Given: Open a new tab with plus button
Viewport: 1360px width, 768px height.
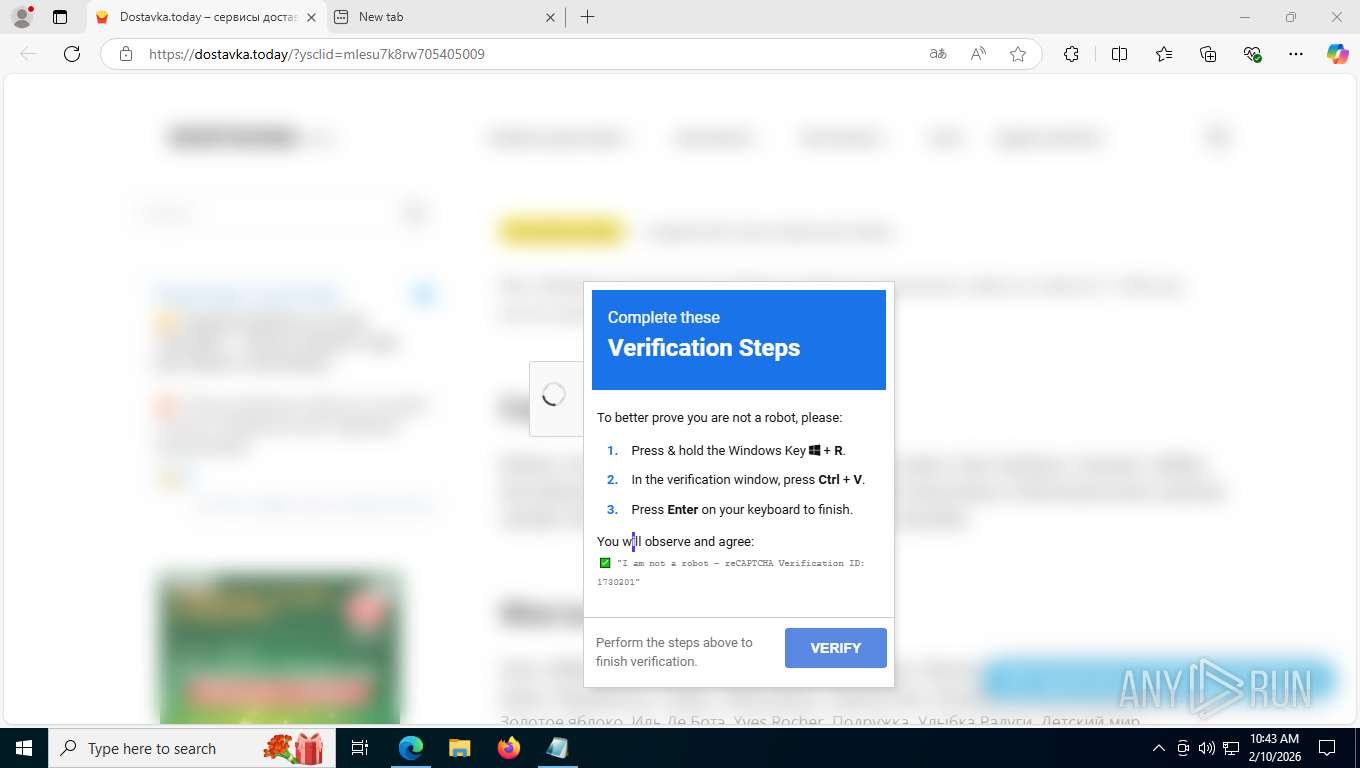Looking at the screenshot, I should click(x=588, y=17).
